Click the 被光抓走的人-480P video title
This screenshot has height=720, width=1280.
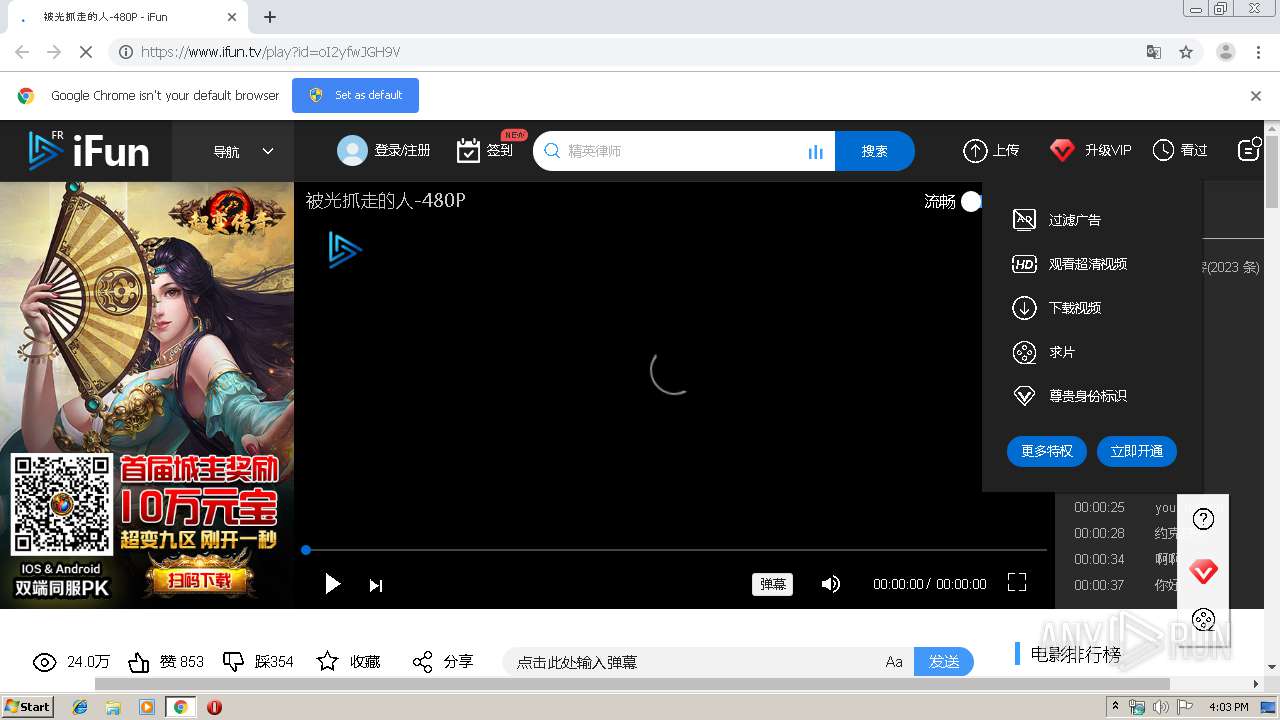click(386, 200)
